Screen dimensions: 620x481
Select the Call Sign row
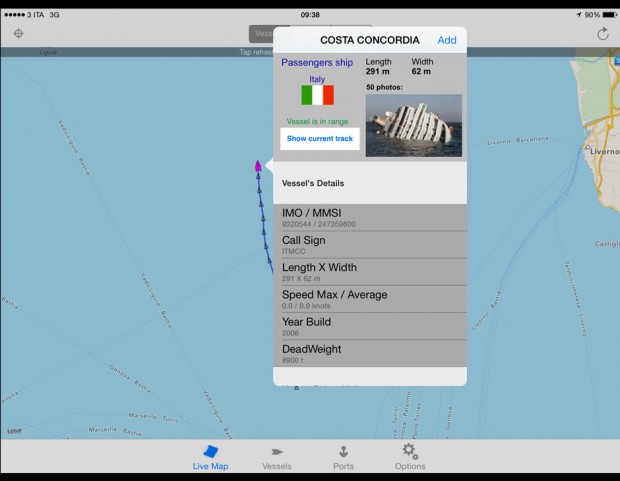370,245
